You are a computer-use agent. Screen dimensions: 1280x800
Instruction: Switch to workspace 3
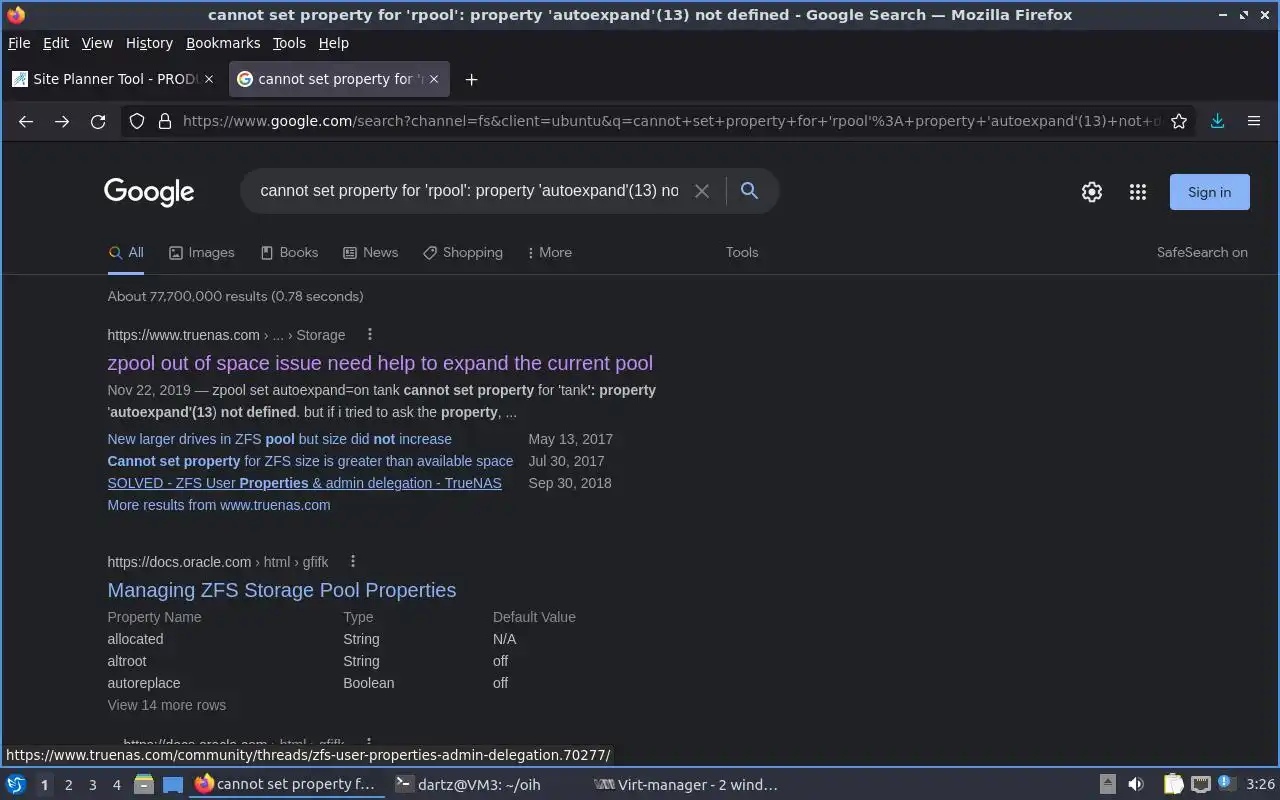coord(92,785)
